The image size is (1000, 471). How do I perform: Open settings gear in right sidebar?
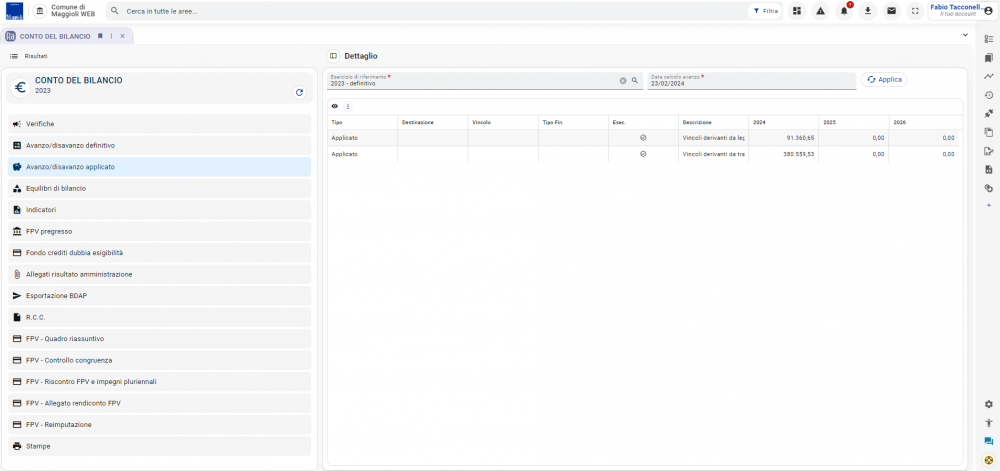(x=989, y=404)
